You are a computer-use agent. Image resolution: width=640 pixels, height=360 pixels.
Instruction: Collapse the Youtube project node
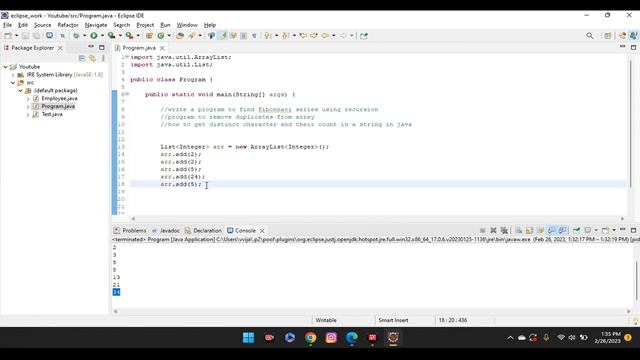tap(5, 67)
